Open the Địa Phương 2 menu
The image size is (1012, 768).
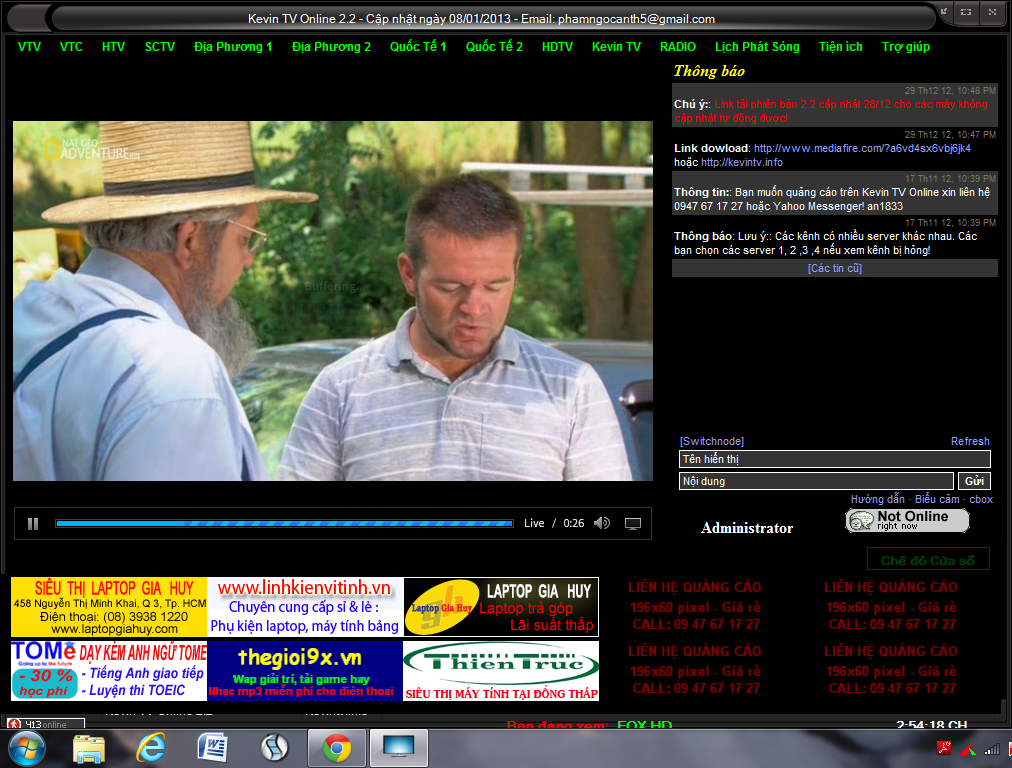(331, 46)
